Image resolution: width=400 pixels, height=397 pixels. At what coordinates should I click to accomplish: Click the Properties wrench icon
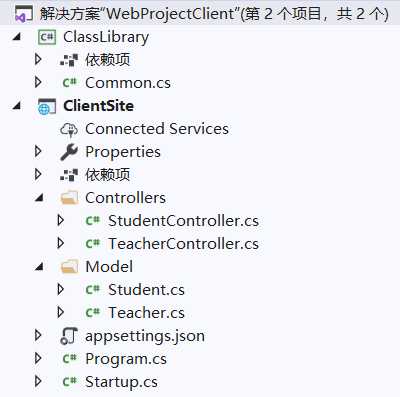coord(69,152)
